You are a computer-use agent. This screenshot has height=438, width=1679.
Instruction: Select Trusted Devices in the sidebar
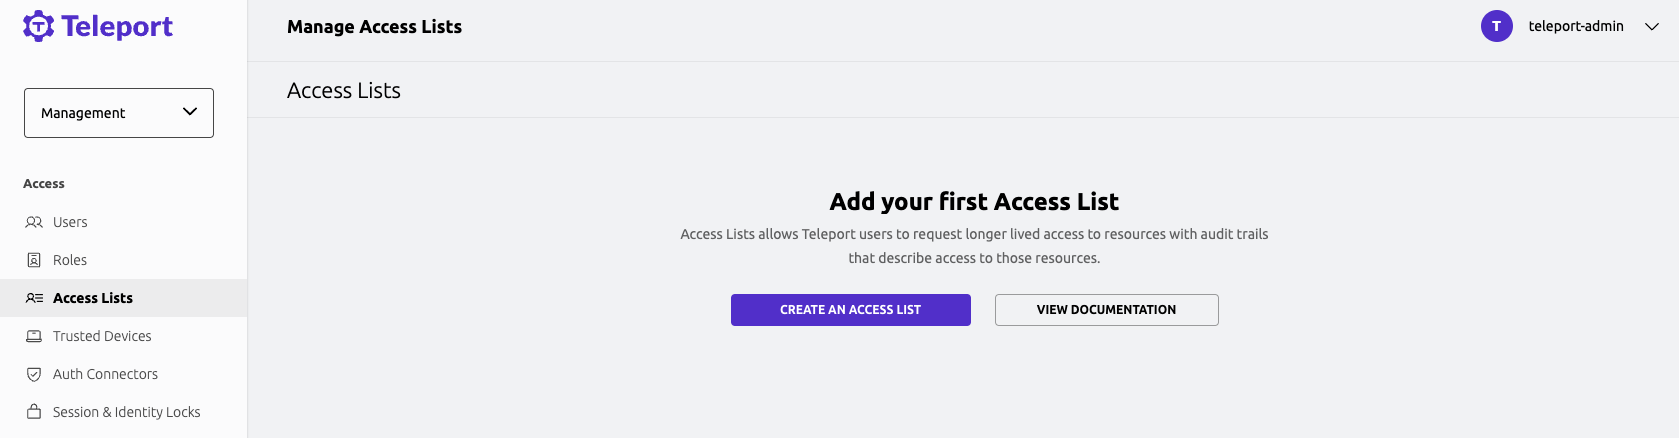[x=102, y=336]
